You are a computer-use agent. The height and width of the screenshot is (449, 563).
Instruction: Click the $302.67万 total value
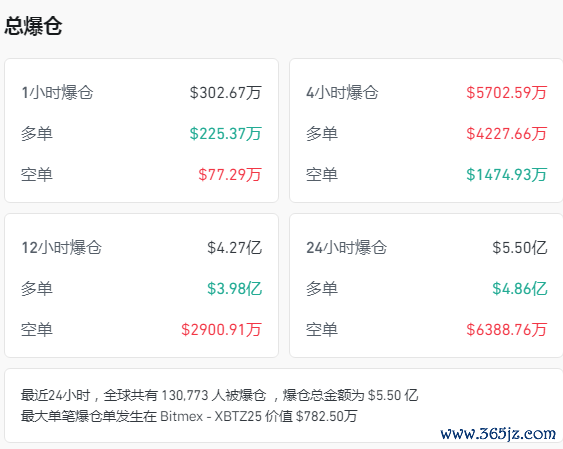pos(225,93)
